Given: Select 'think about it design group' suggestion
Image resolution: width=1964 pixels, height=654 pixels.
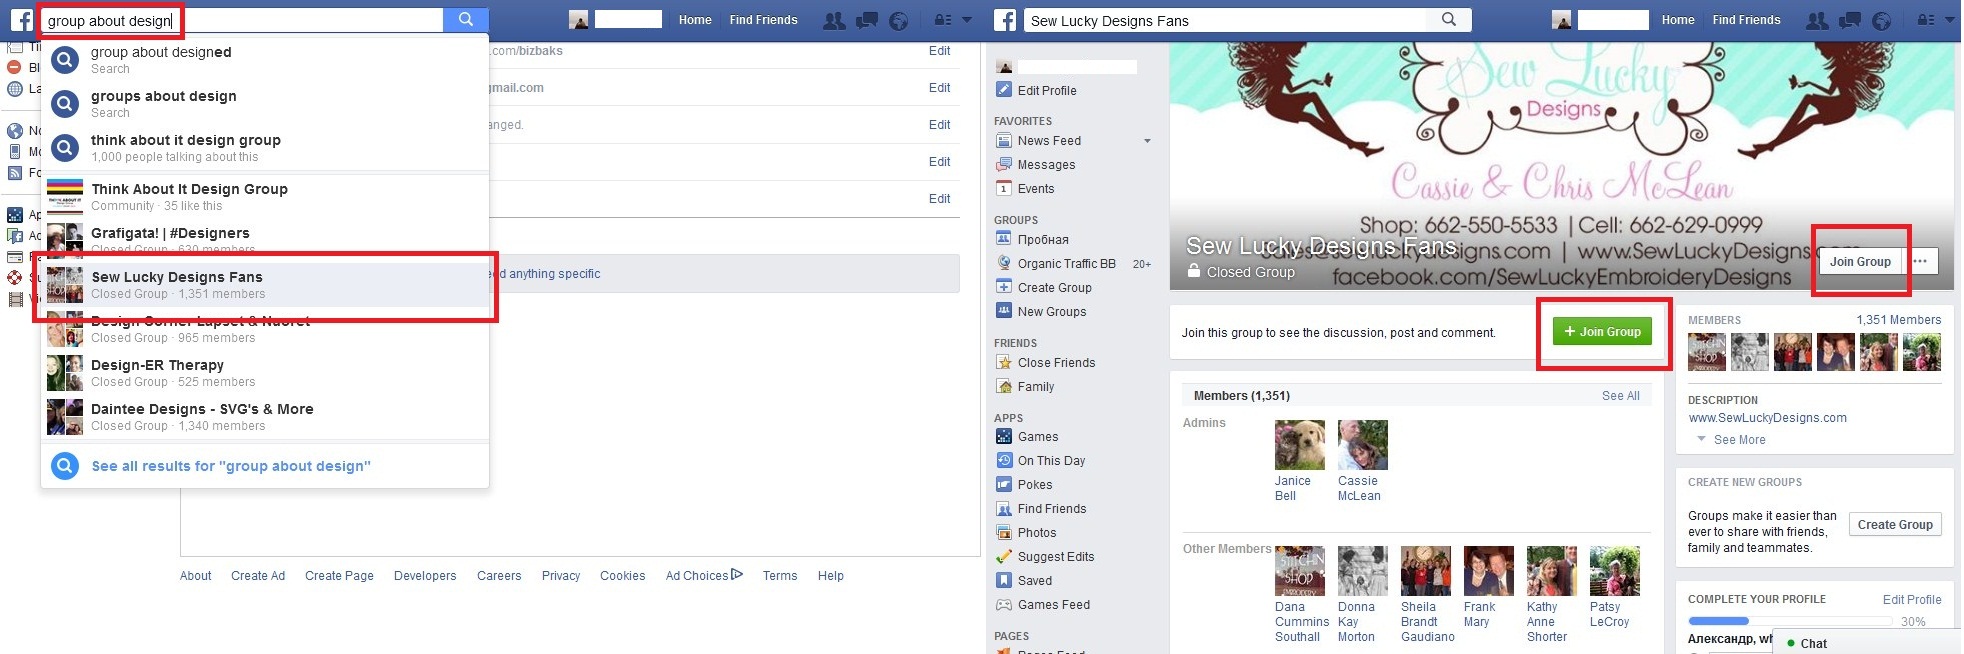Looking at the screenshot, I should pos(266,147).
